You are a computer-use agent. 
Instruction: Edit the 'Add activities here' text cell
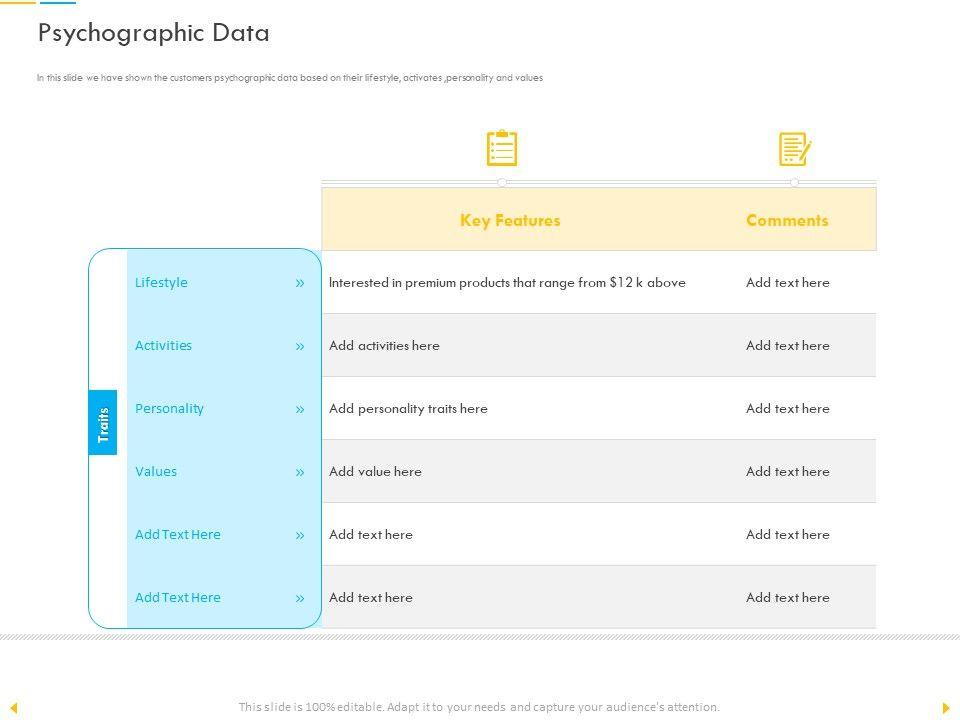(384, 346)
